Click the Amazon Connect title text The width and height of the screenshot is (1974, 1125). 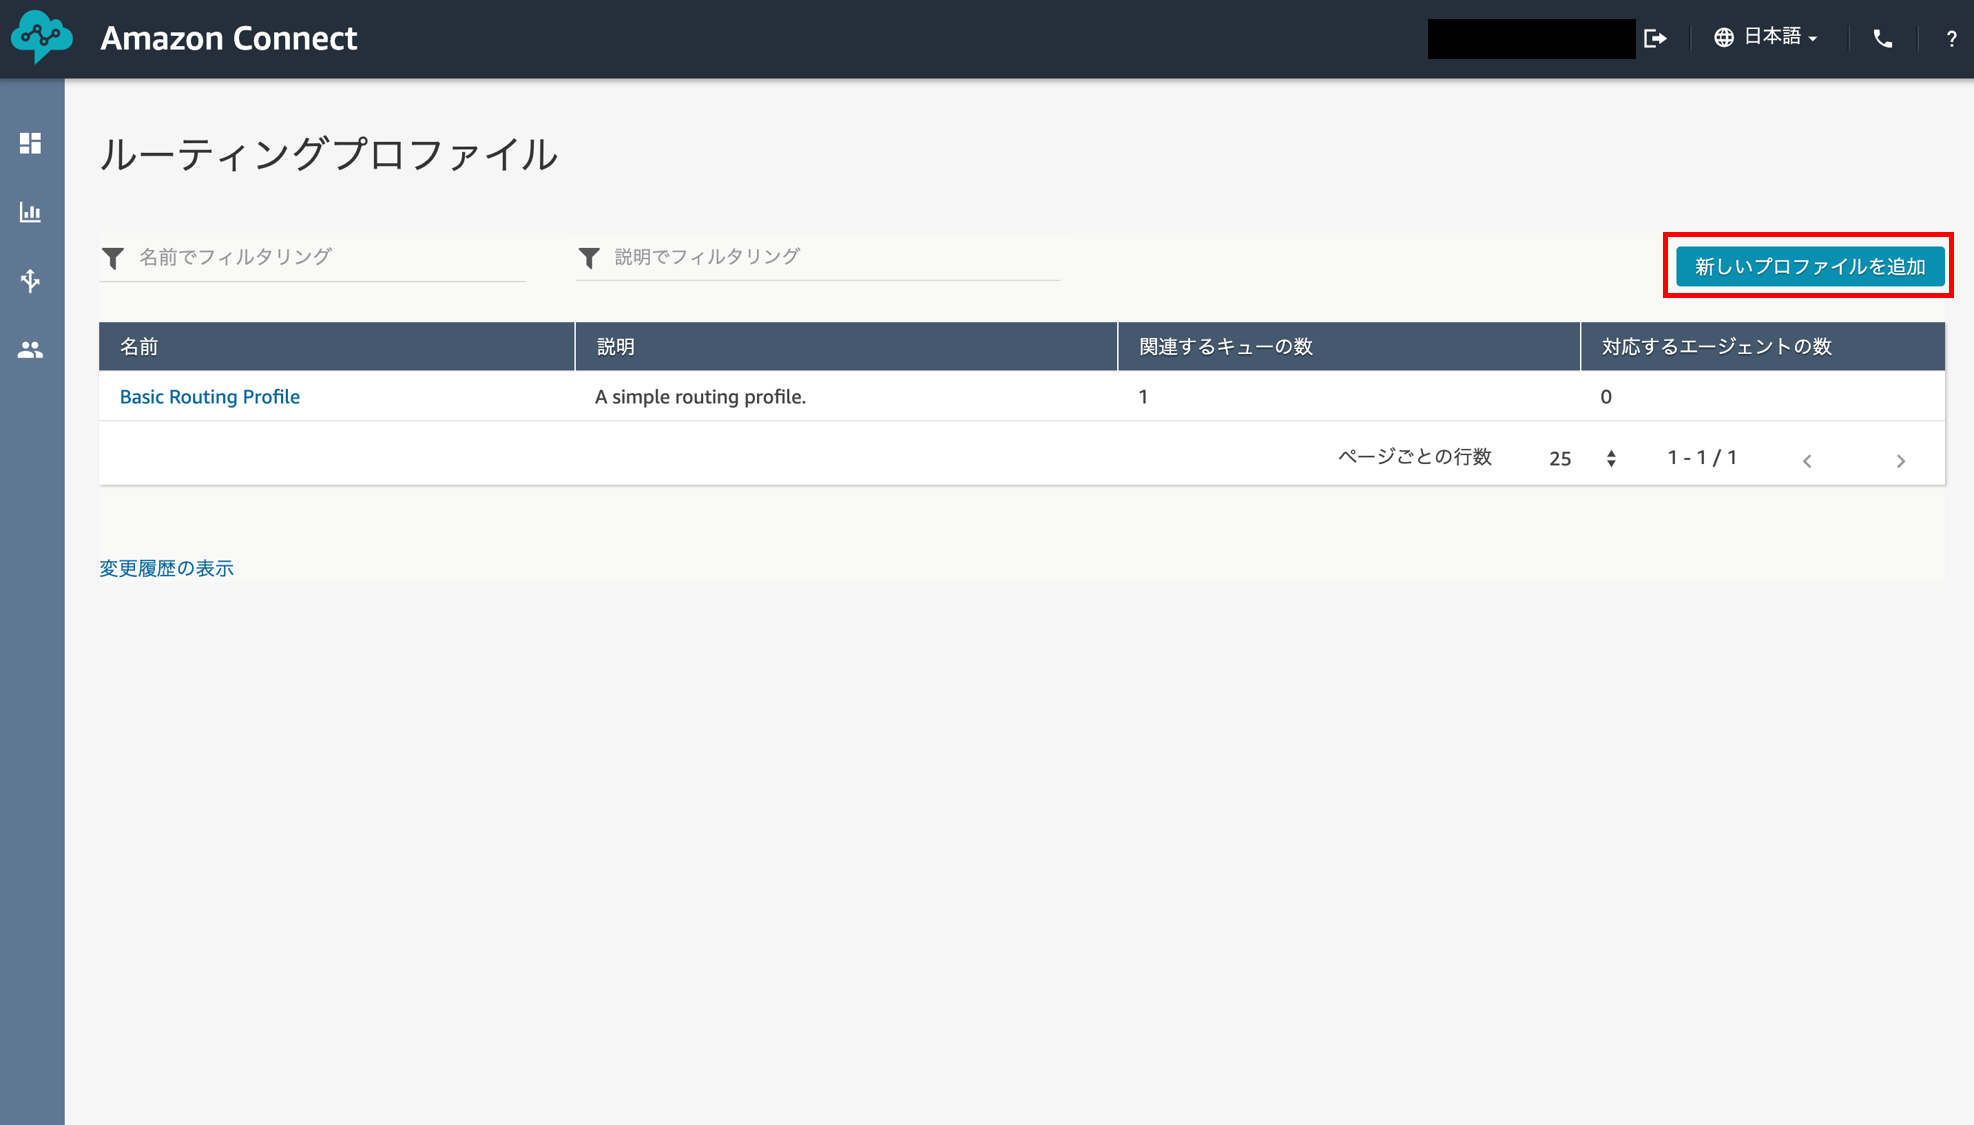(229, 38)
